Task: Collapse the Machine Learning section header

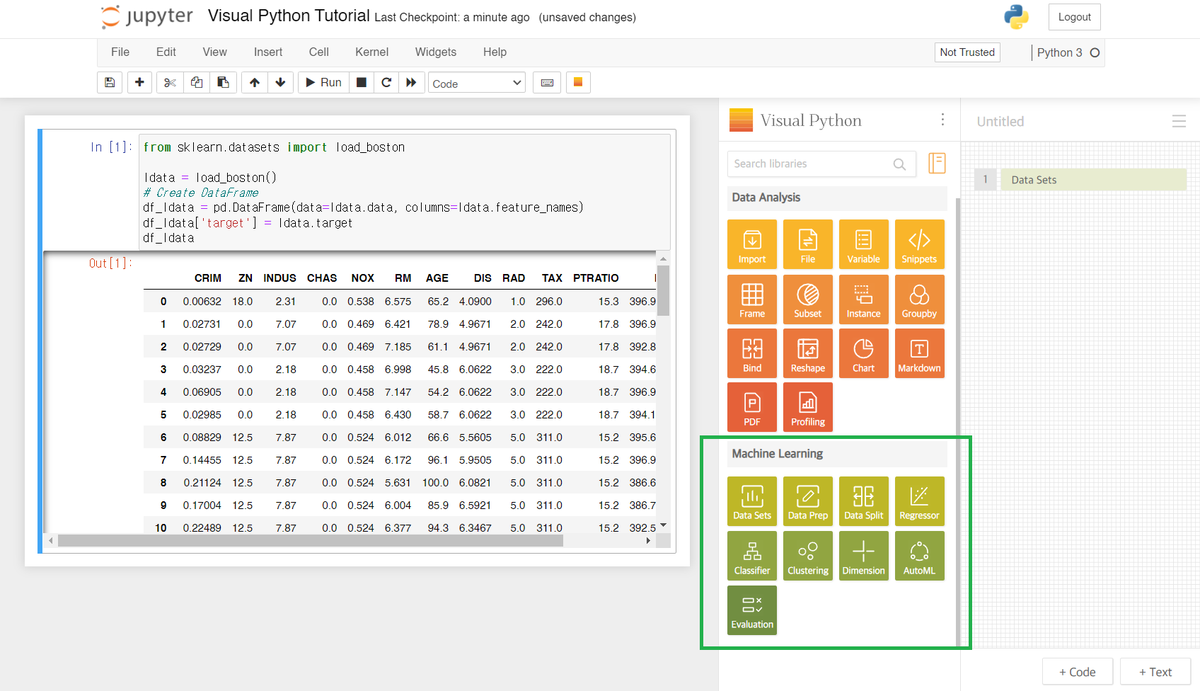Action: pos(837,454)
